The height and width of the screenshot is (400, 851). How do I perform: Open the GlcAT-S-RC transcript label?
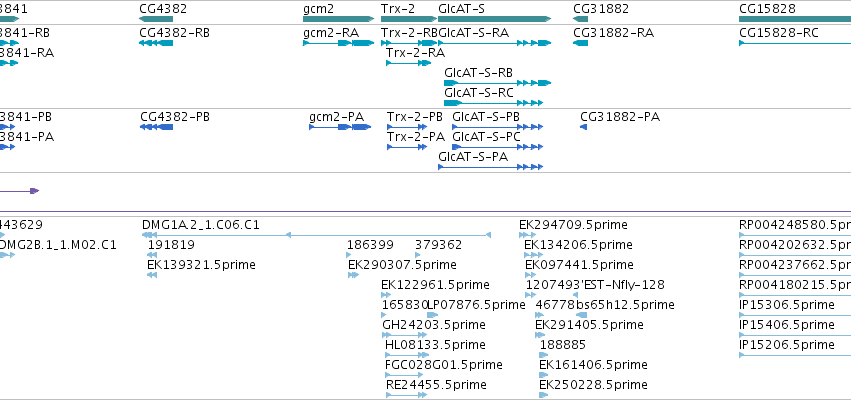point(479,93)
